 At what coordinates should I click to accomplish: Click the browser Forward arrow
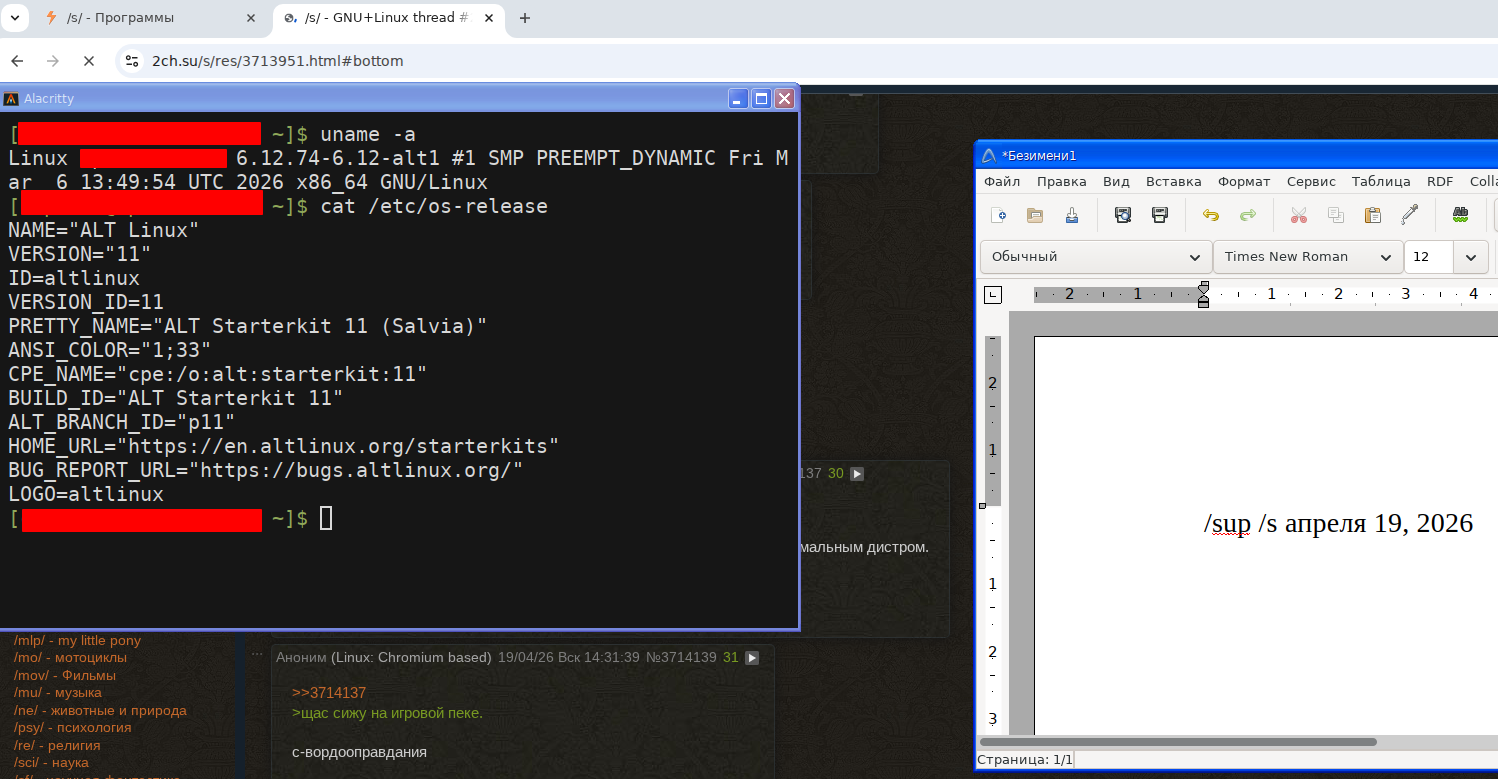click(x=53, y=61)
